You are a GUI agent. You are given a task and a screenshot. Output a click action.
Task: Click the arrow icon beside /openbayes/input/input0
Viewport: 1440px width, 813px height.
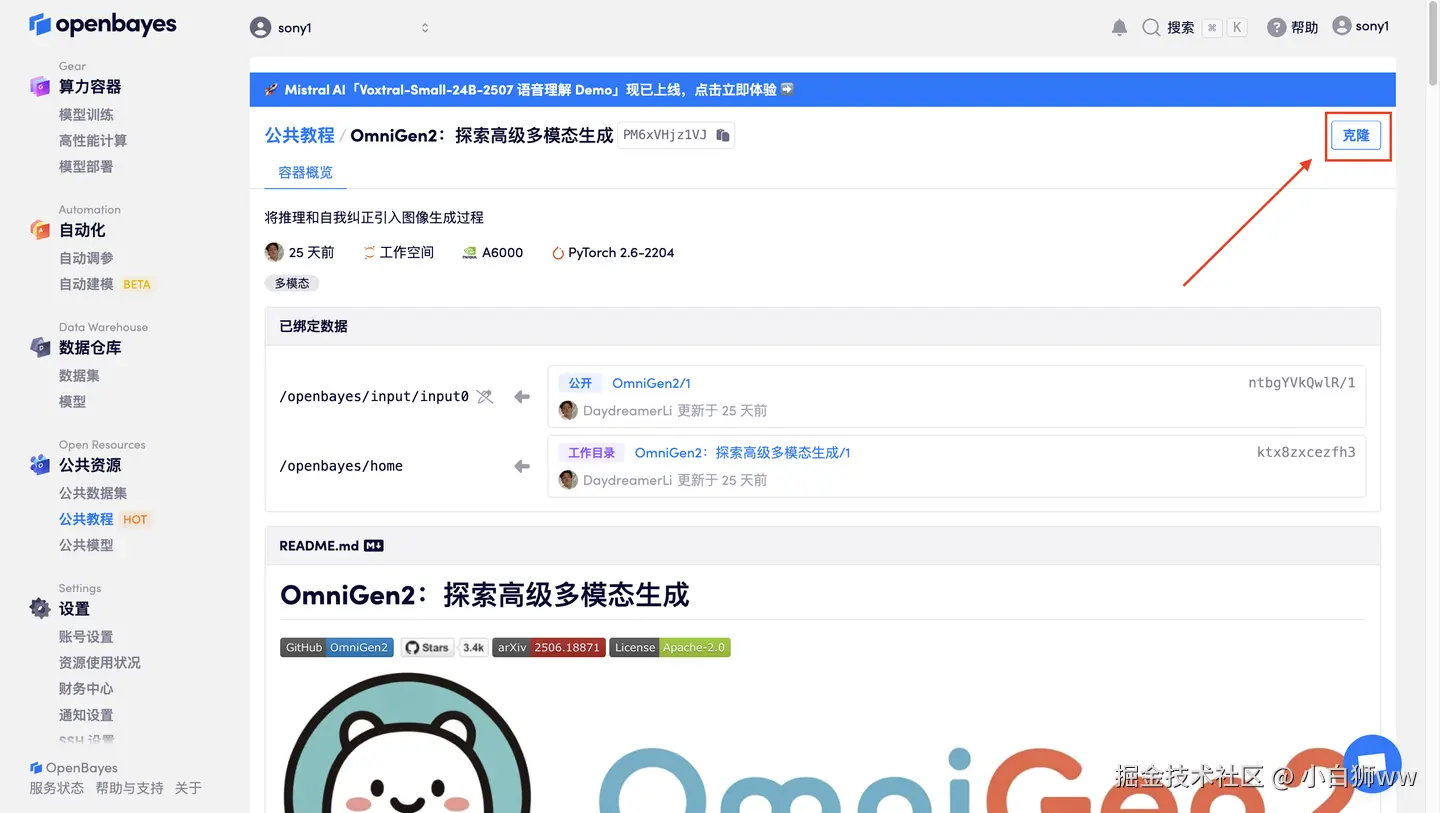click(522, 397)
